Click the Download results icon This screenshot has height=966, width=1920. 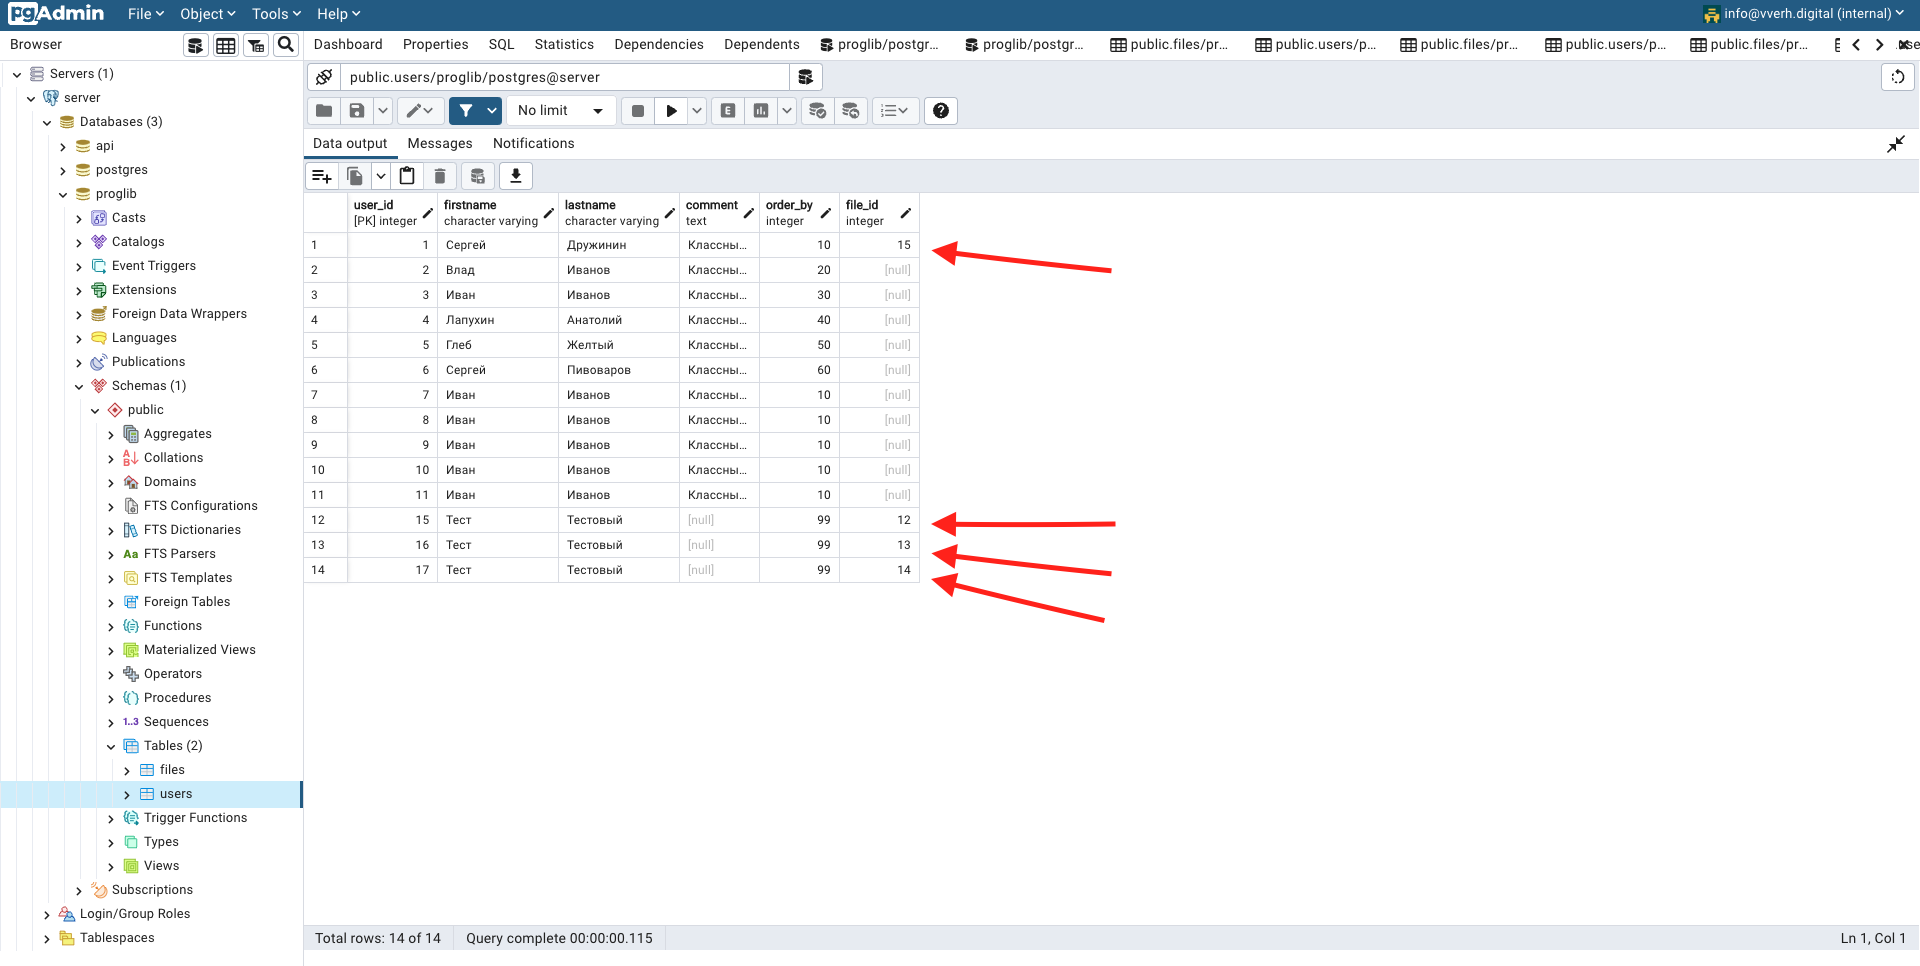[516, 176]
